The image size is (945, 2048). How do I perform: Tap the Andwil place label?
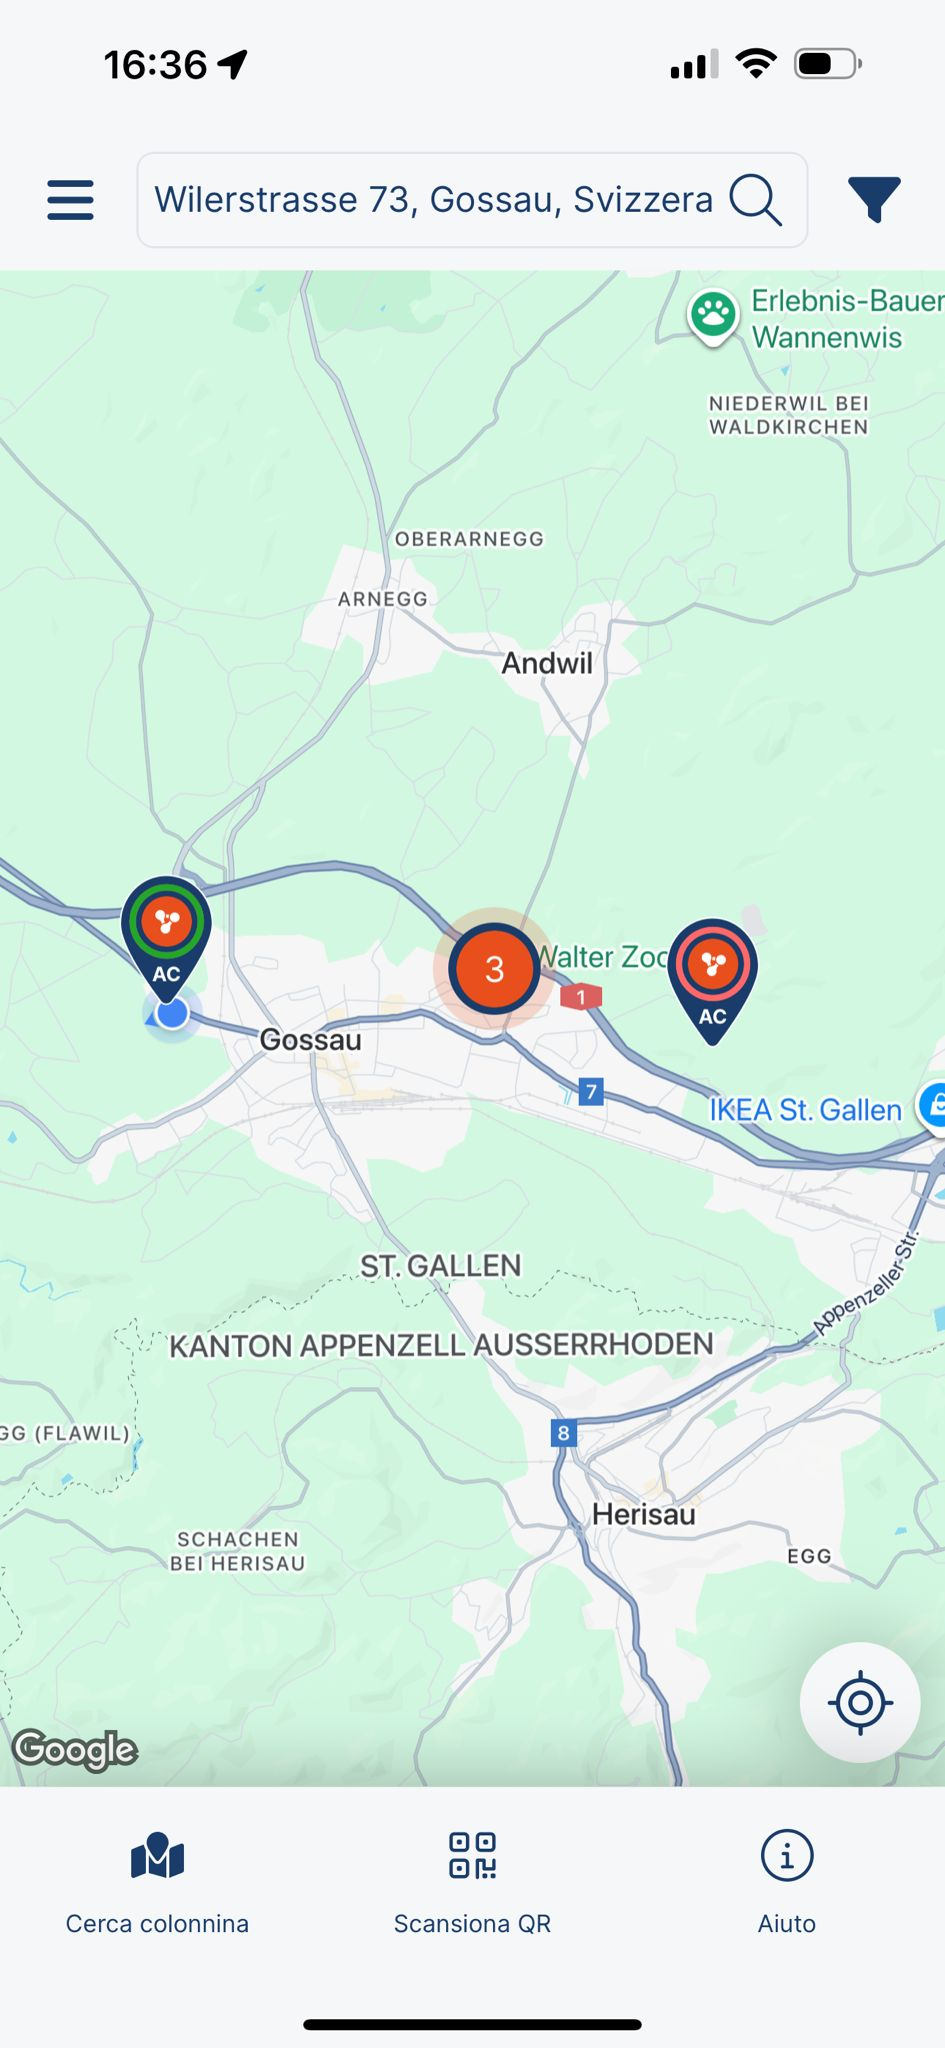click(547, 663)
